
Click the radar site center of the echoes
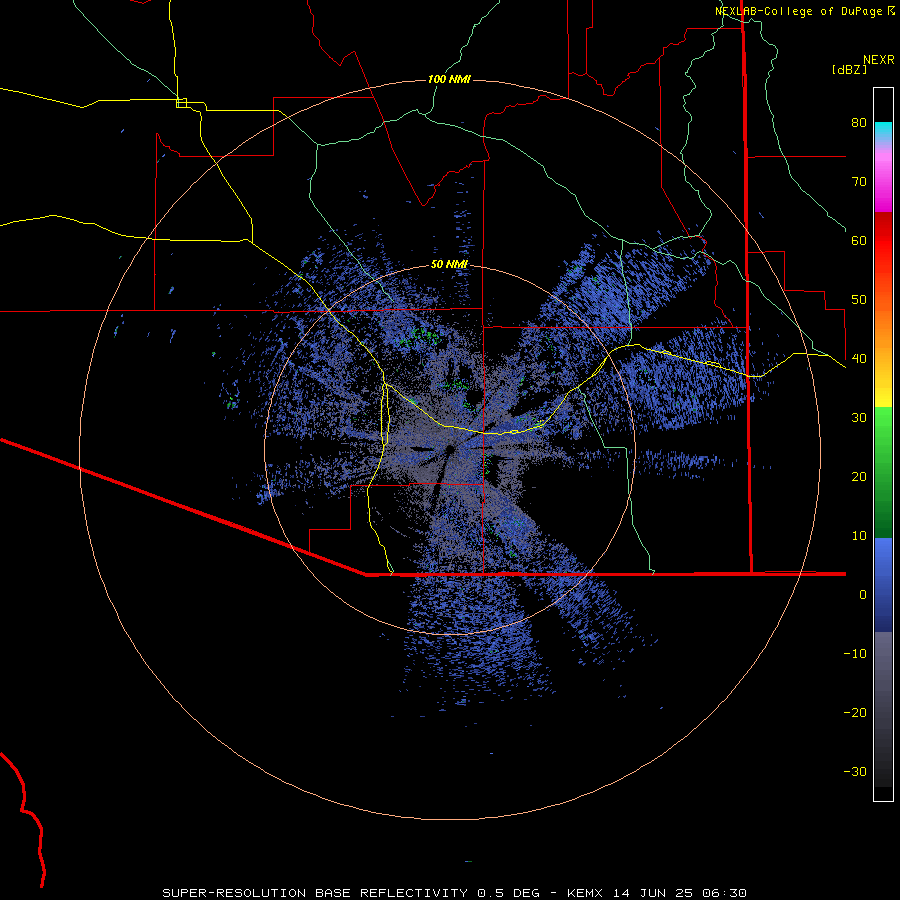(449, 449)
